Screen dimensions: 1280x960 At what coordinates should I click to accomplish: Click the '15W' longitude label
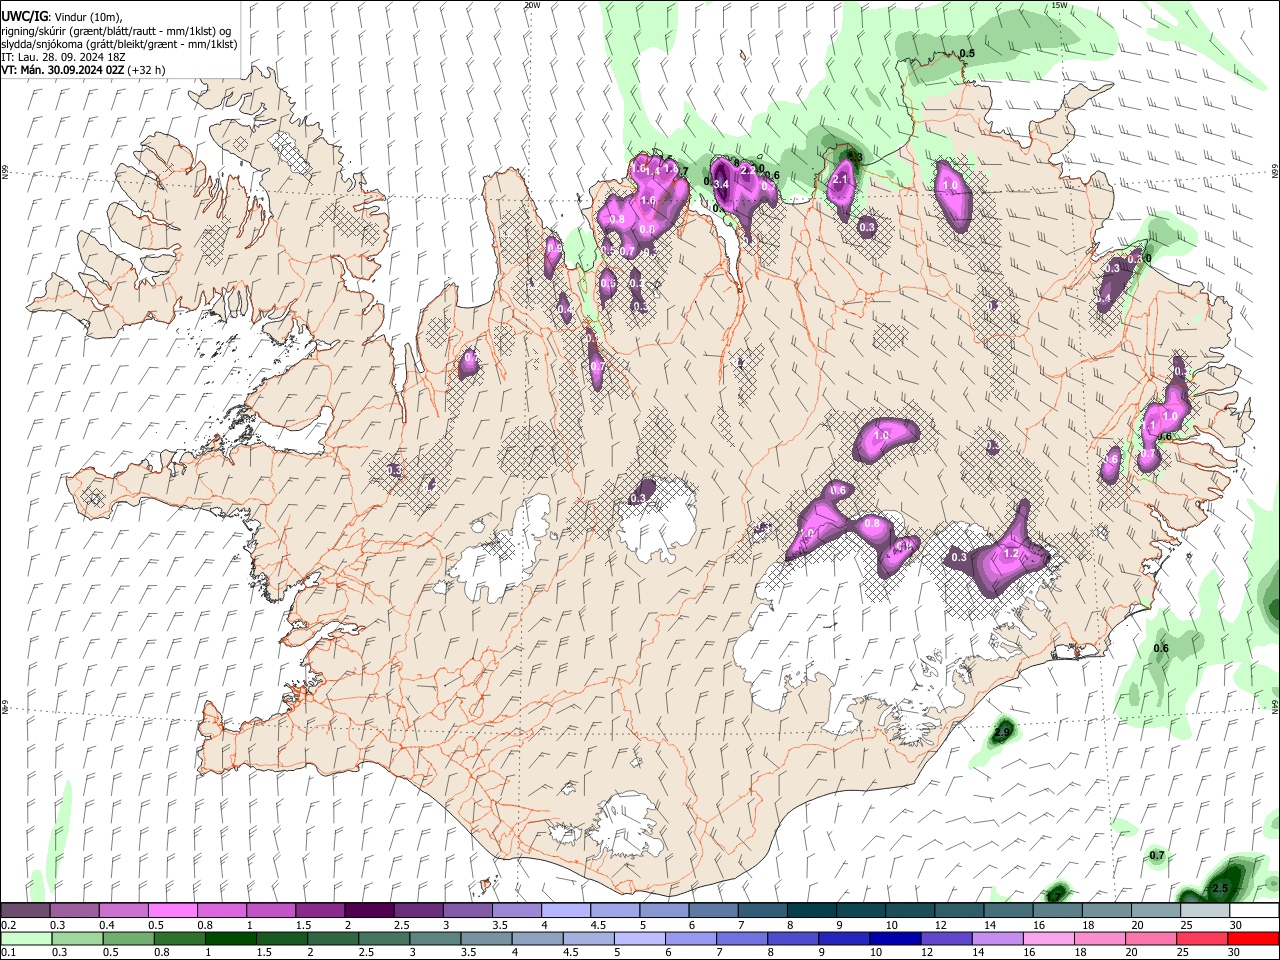point(1060,5)
